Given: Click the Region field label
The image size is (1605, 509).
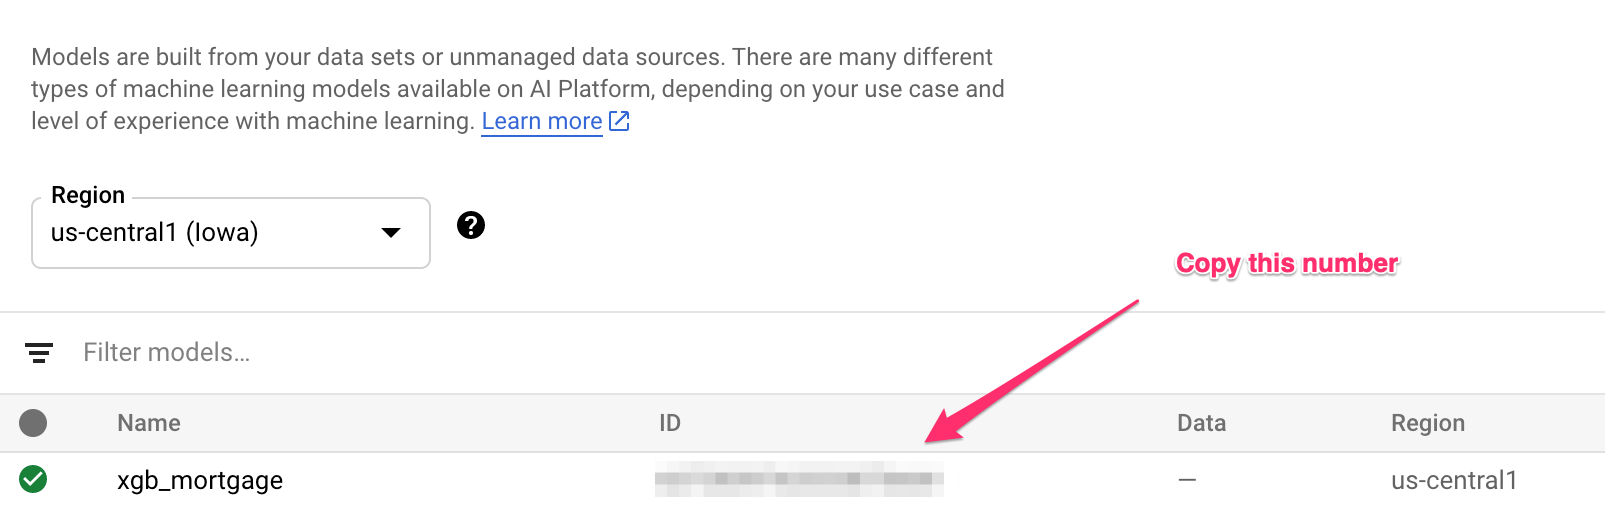Looking at the screenshot, I should 88,195.
